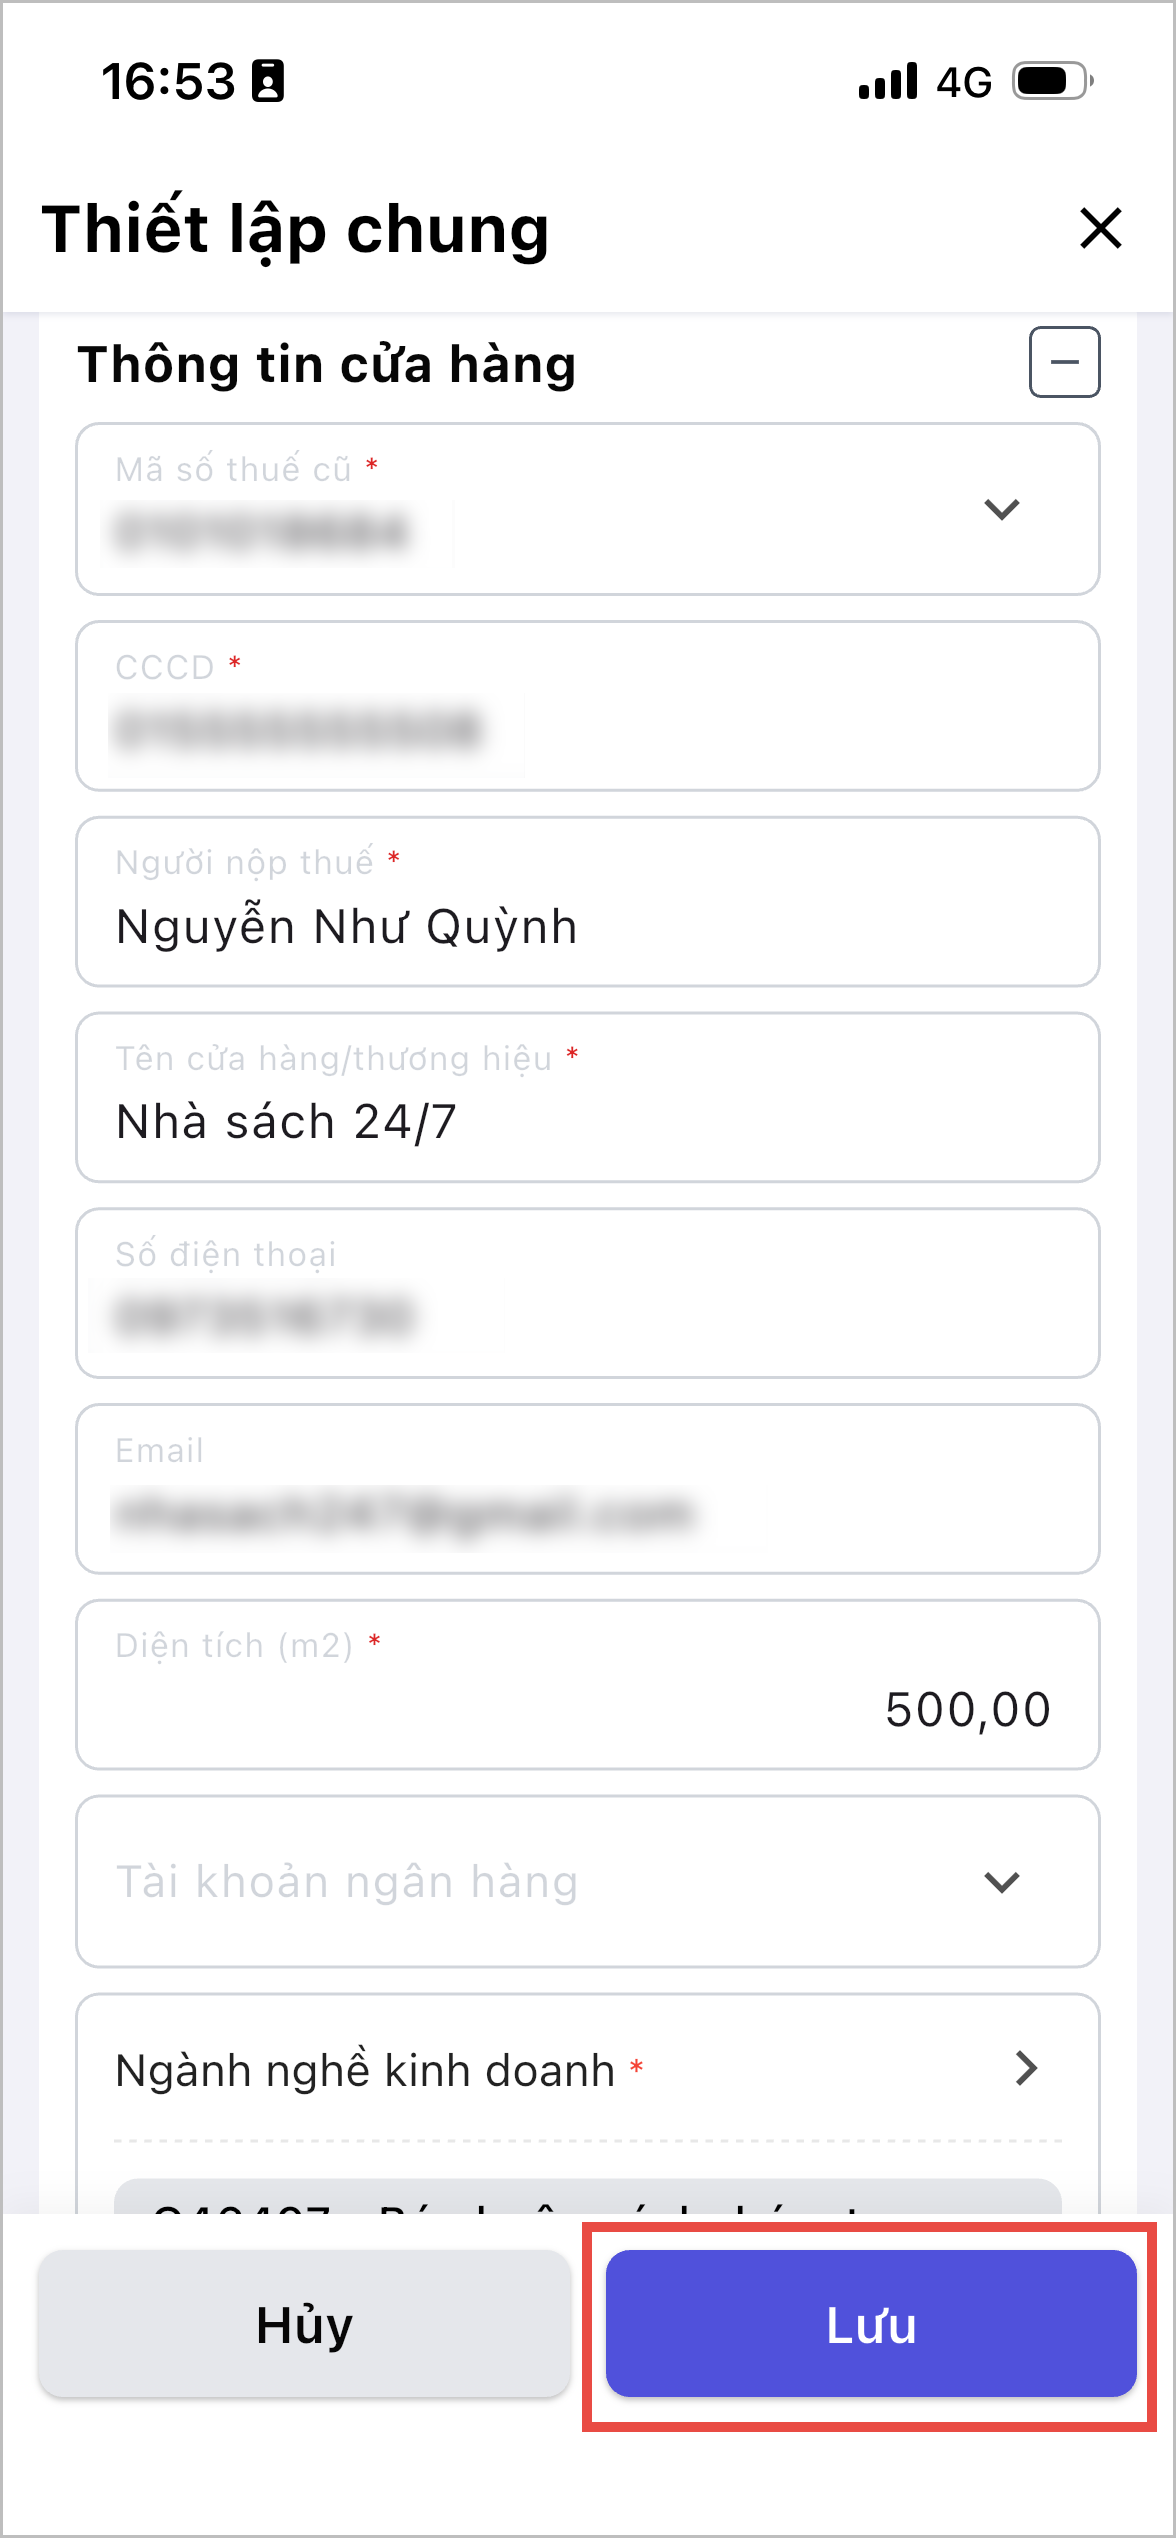Tap the ID card icon beside the clock
The height and width of the screenshot is (2538, 1176).
click(x=268, y=81)
